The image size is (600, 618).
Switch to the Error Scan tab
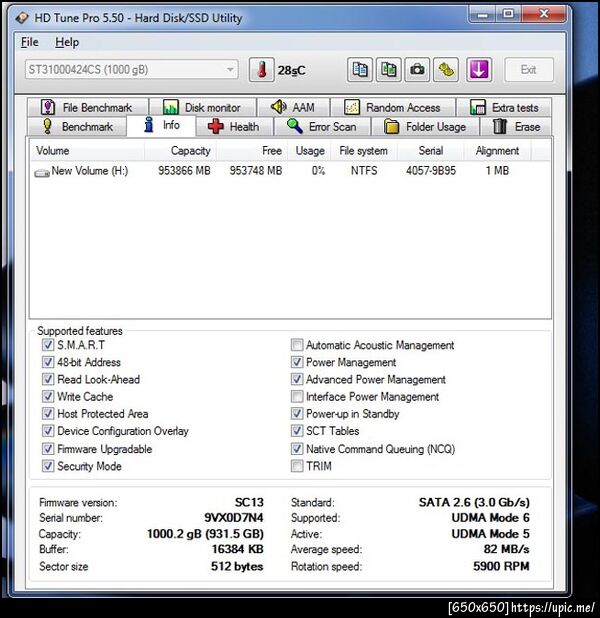click(322, 127)
